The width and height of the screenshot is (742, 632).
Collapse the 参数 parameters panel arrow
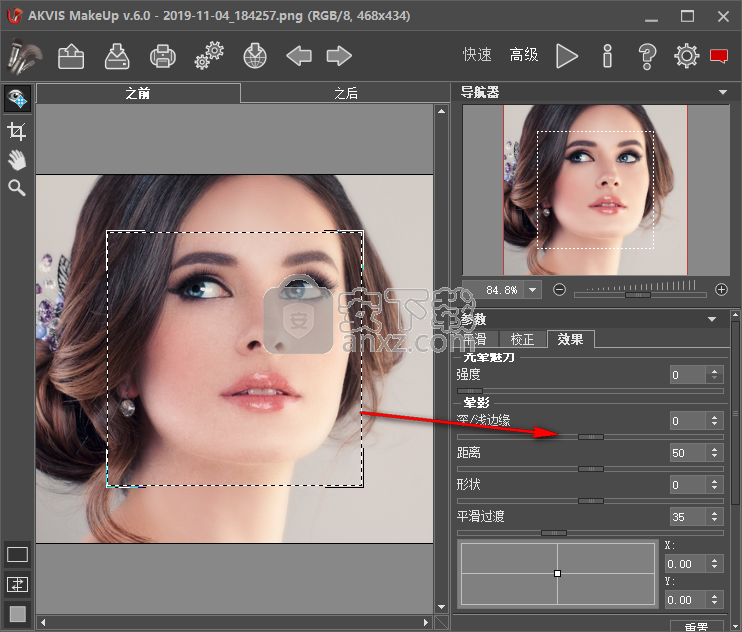[712, 319]
